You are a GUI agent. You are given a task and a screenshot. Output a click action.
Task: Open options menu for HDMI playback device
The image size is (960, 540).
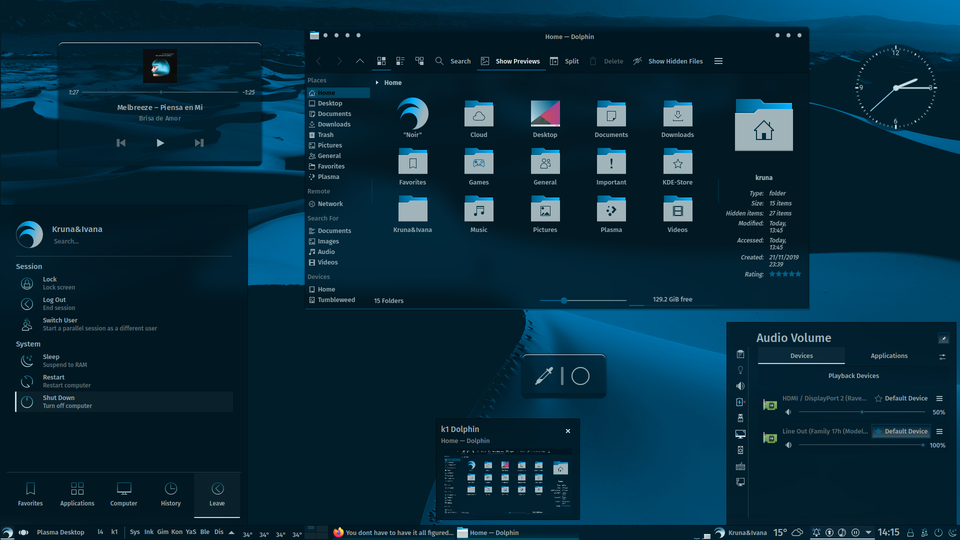click(939, 398)
